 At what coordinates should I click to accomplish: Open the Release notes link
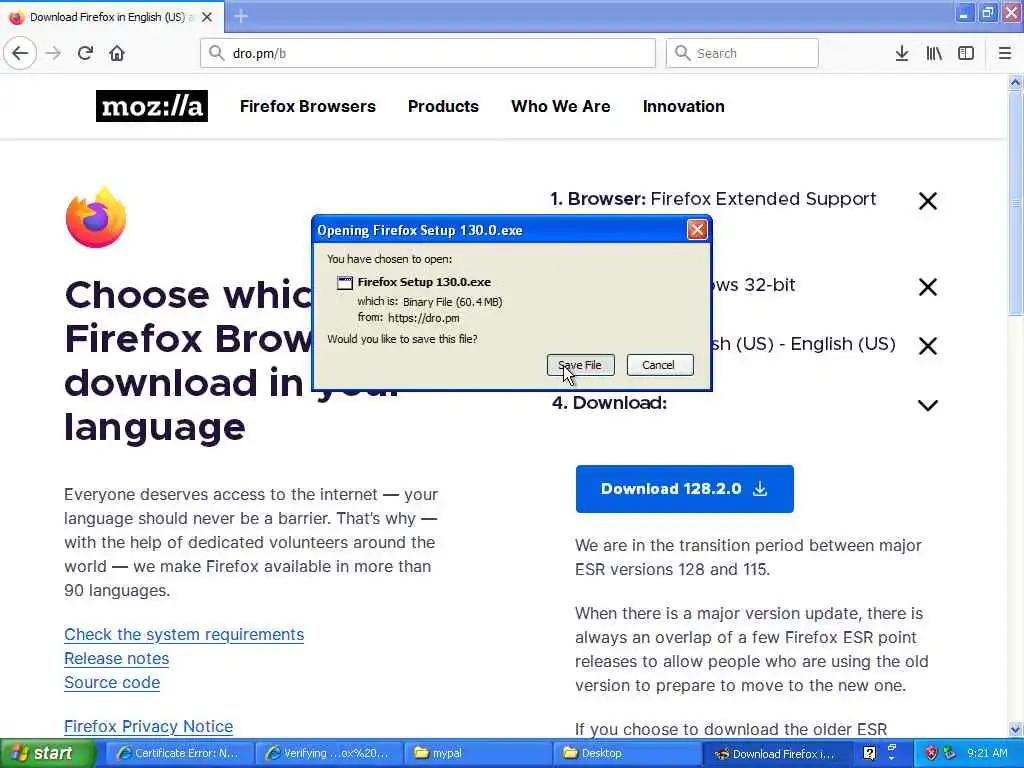117,658
